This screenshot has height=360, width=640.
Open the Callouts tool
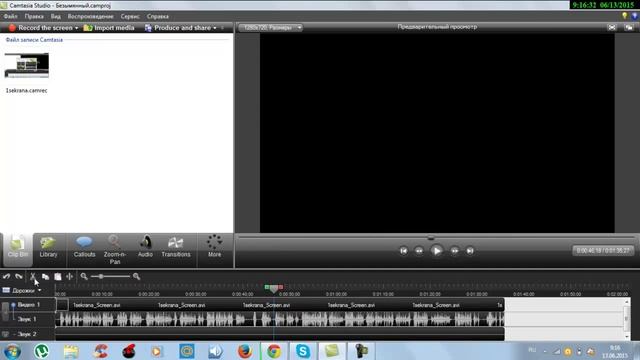coord(84,248)
